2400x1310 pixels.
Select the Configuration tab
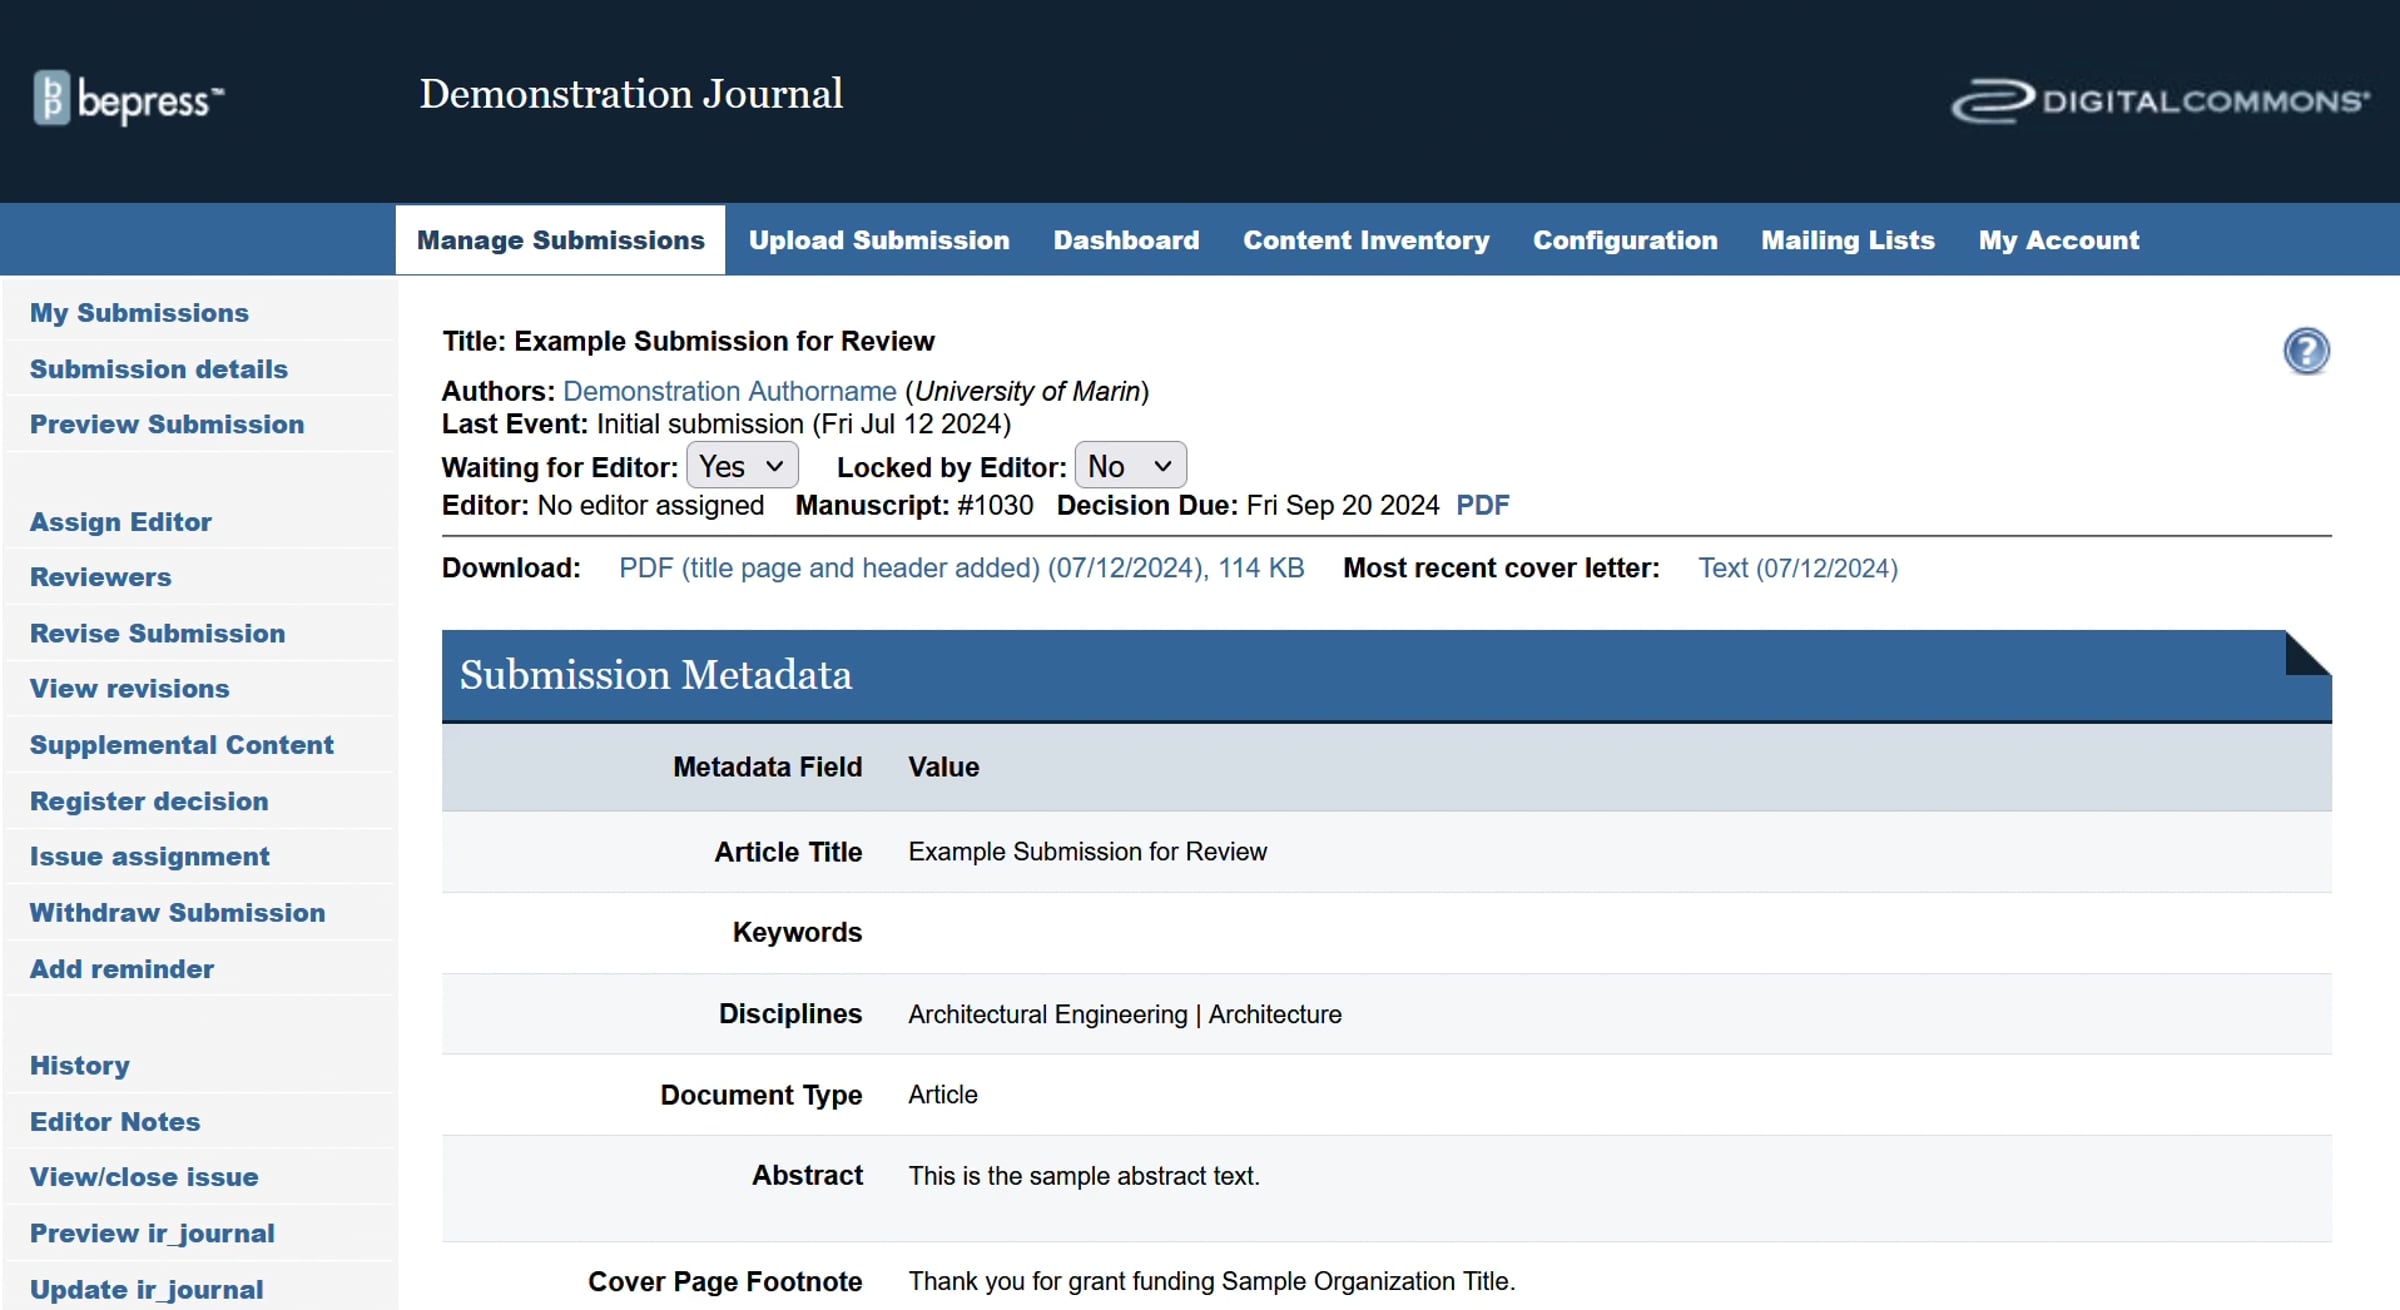point(1625,240)
